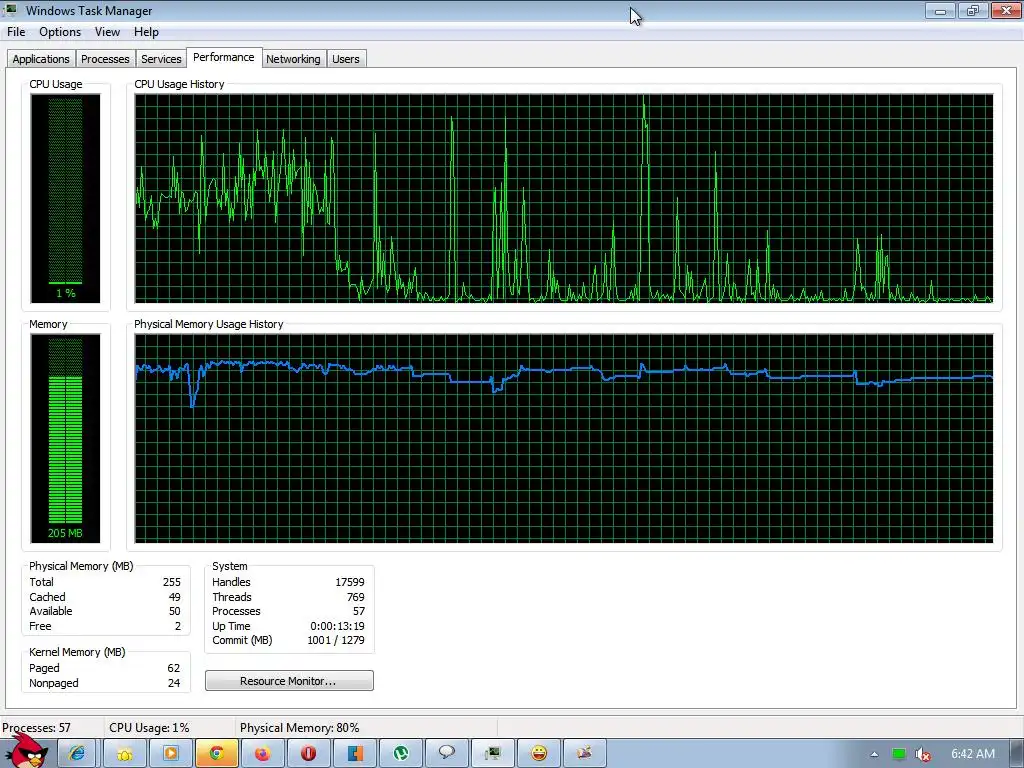
Task: Click the Threads value 769
Action: point(356,597)
